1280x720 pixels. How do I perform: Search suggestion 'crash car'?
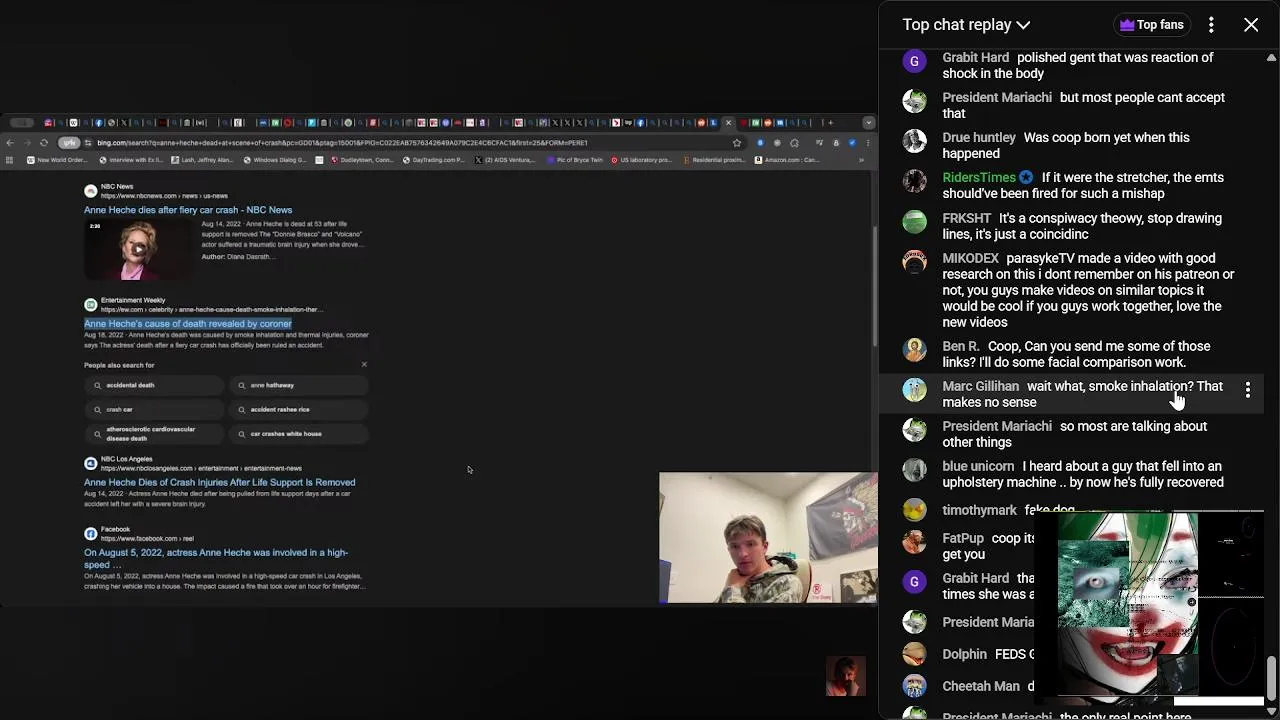154,409
